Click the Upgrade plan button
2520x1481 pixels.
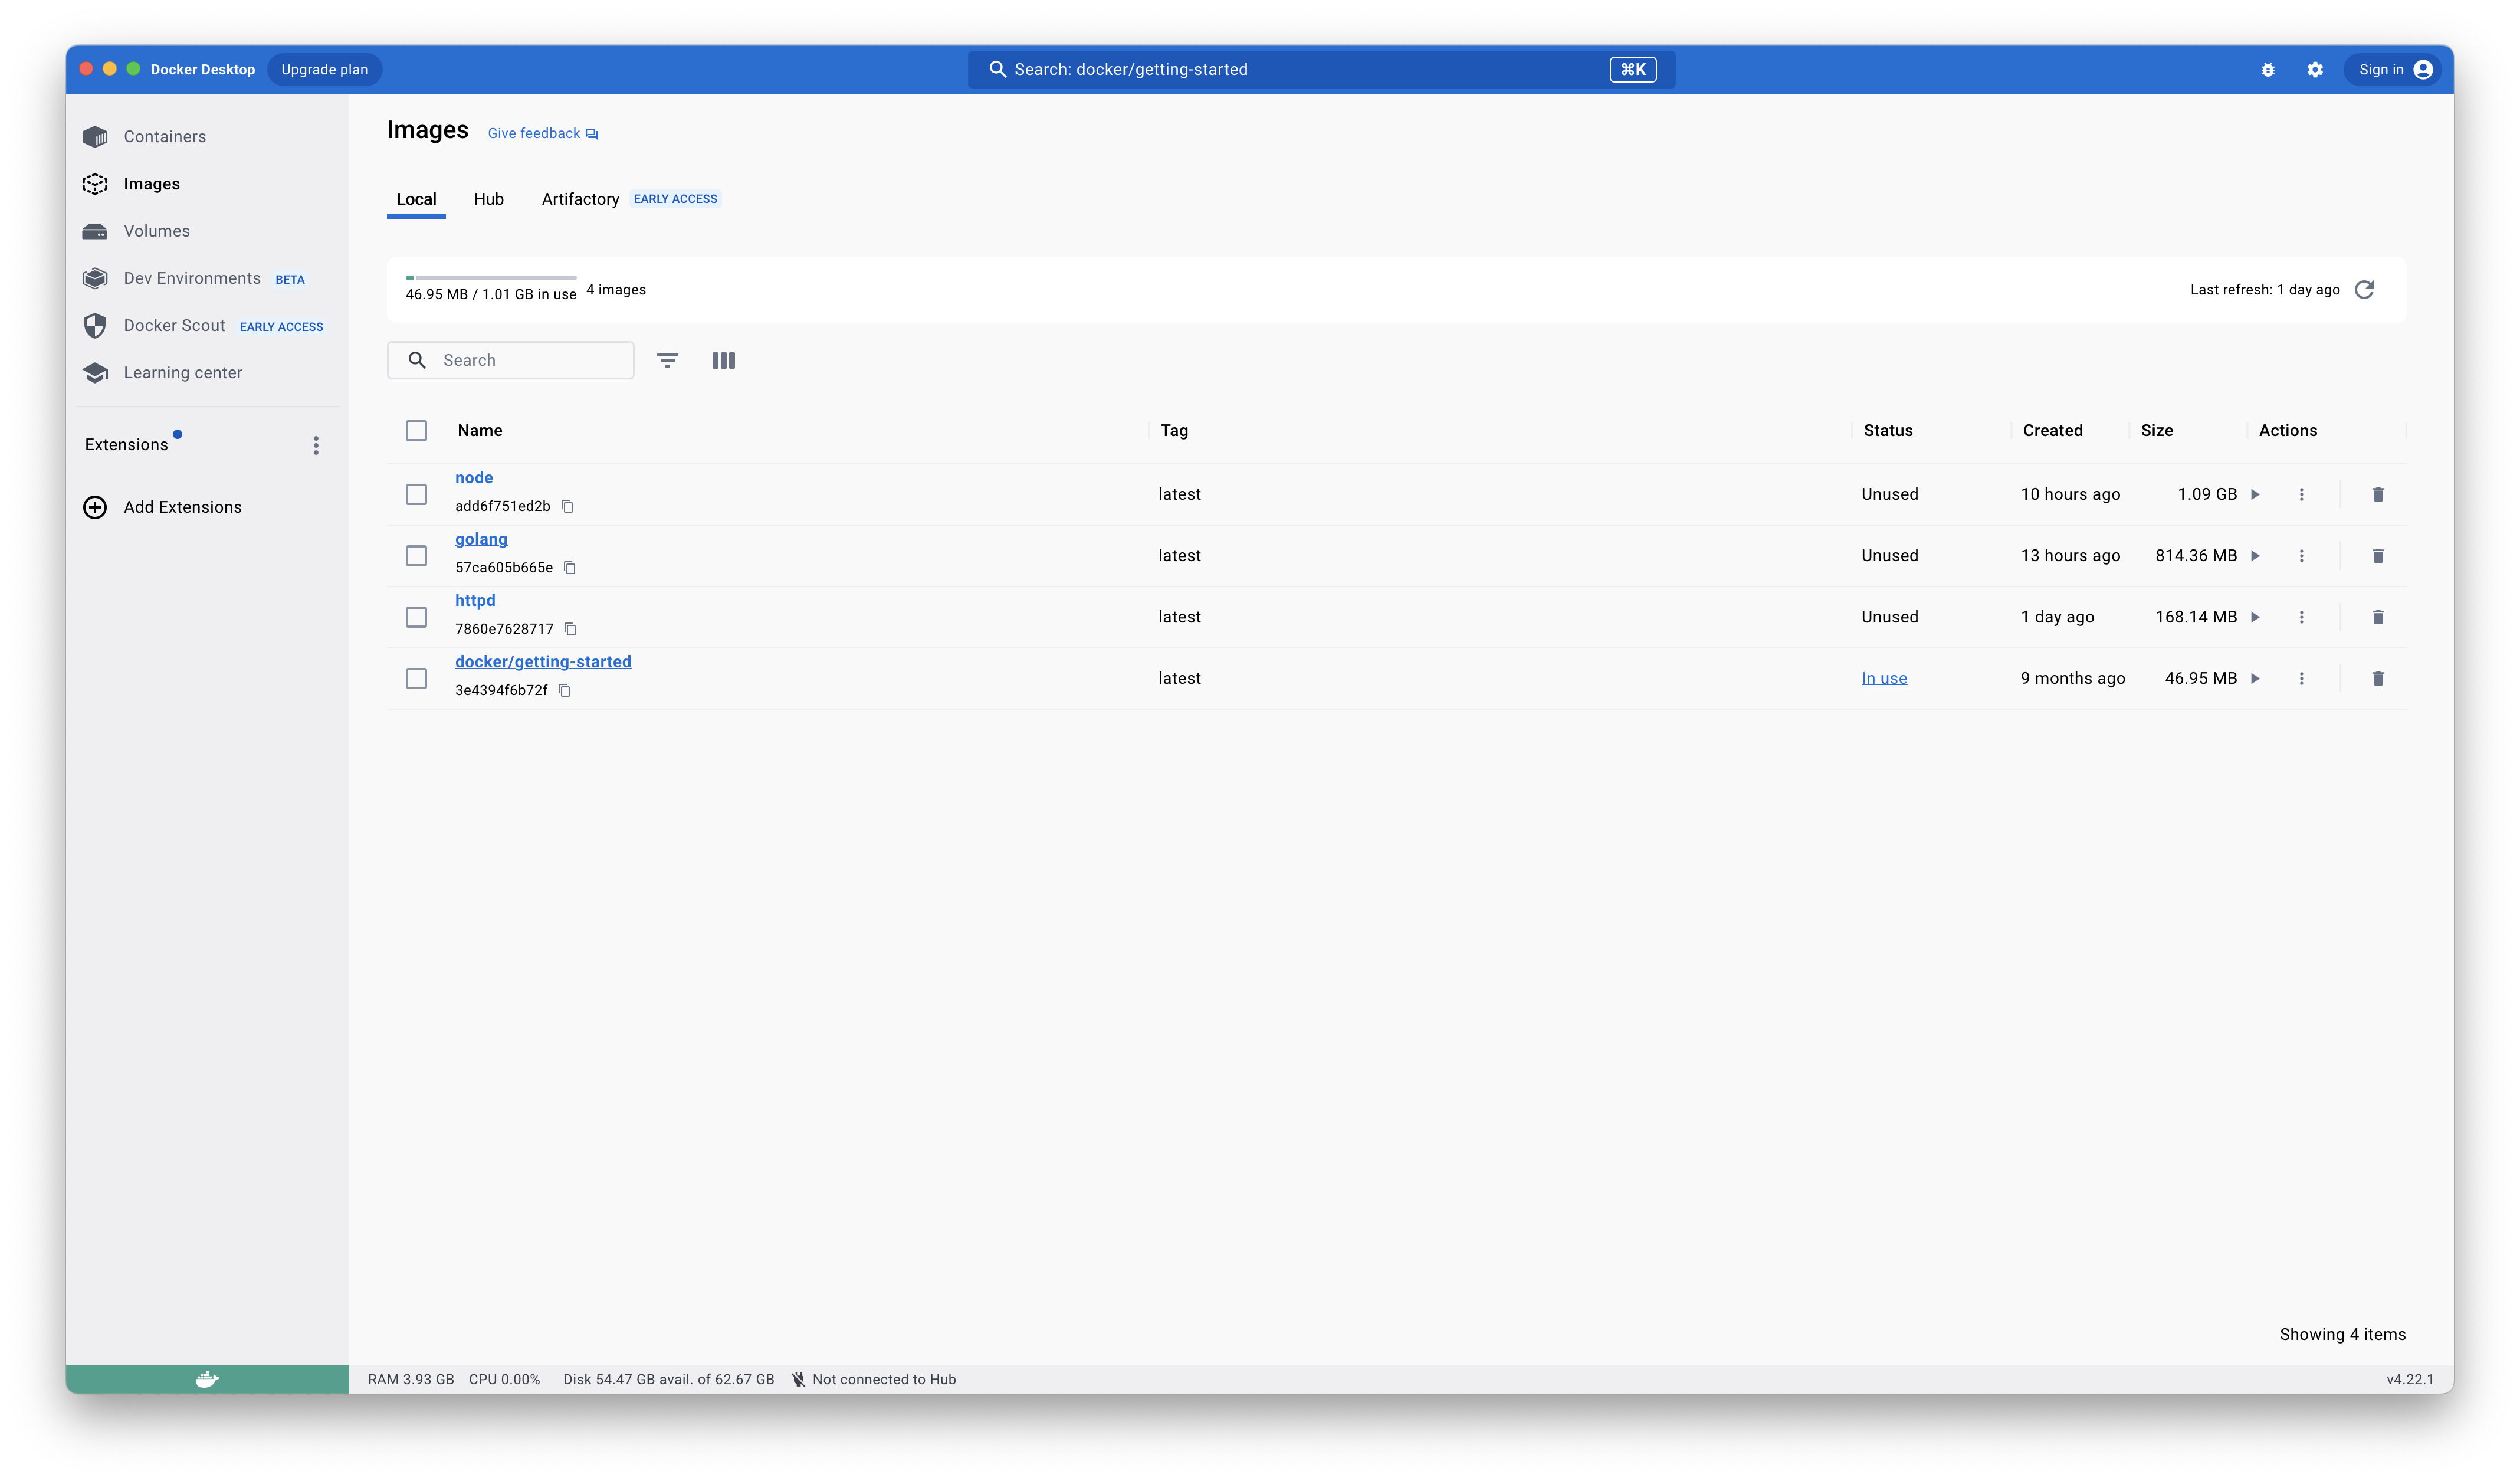[324, 70]
